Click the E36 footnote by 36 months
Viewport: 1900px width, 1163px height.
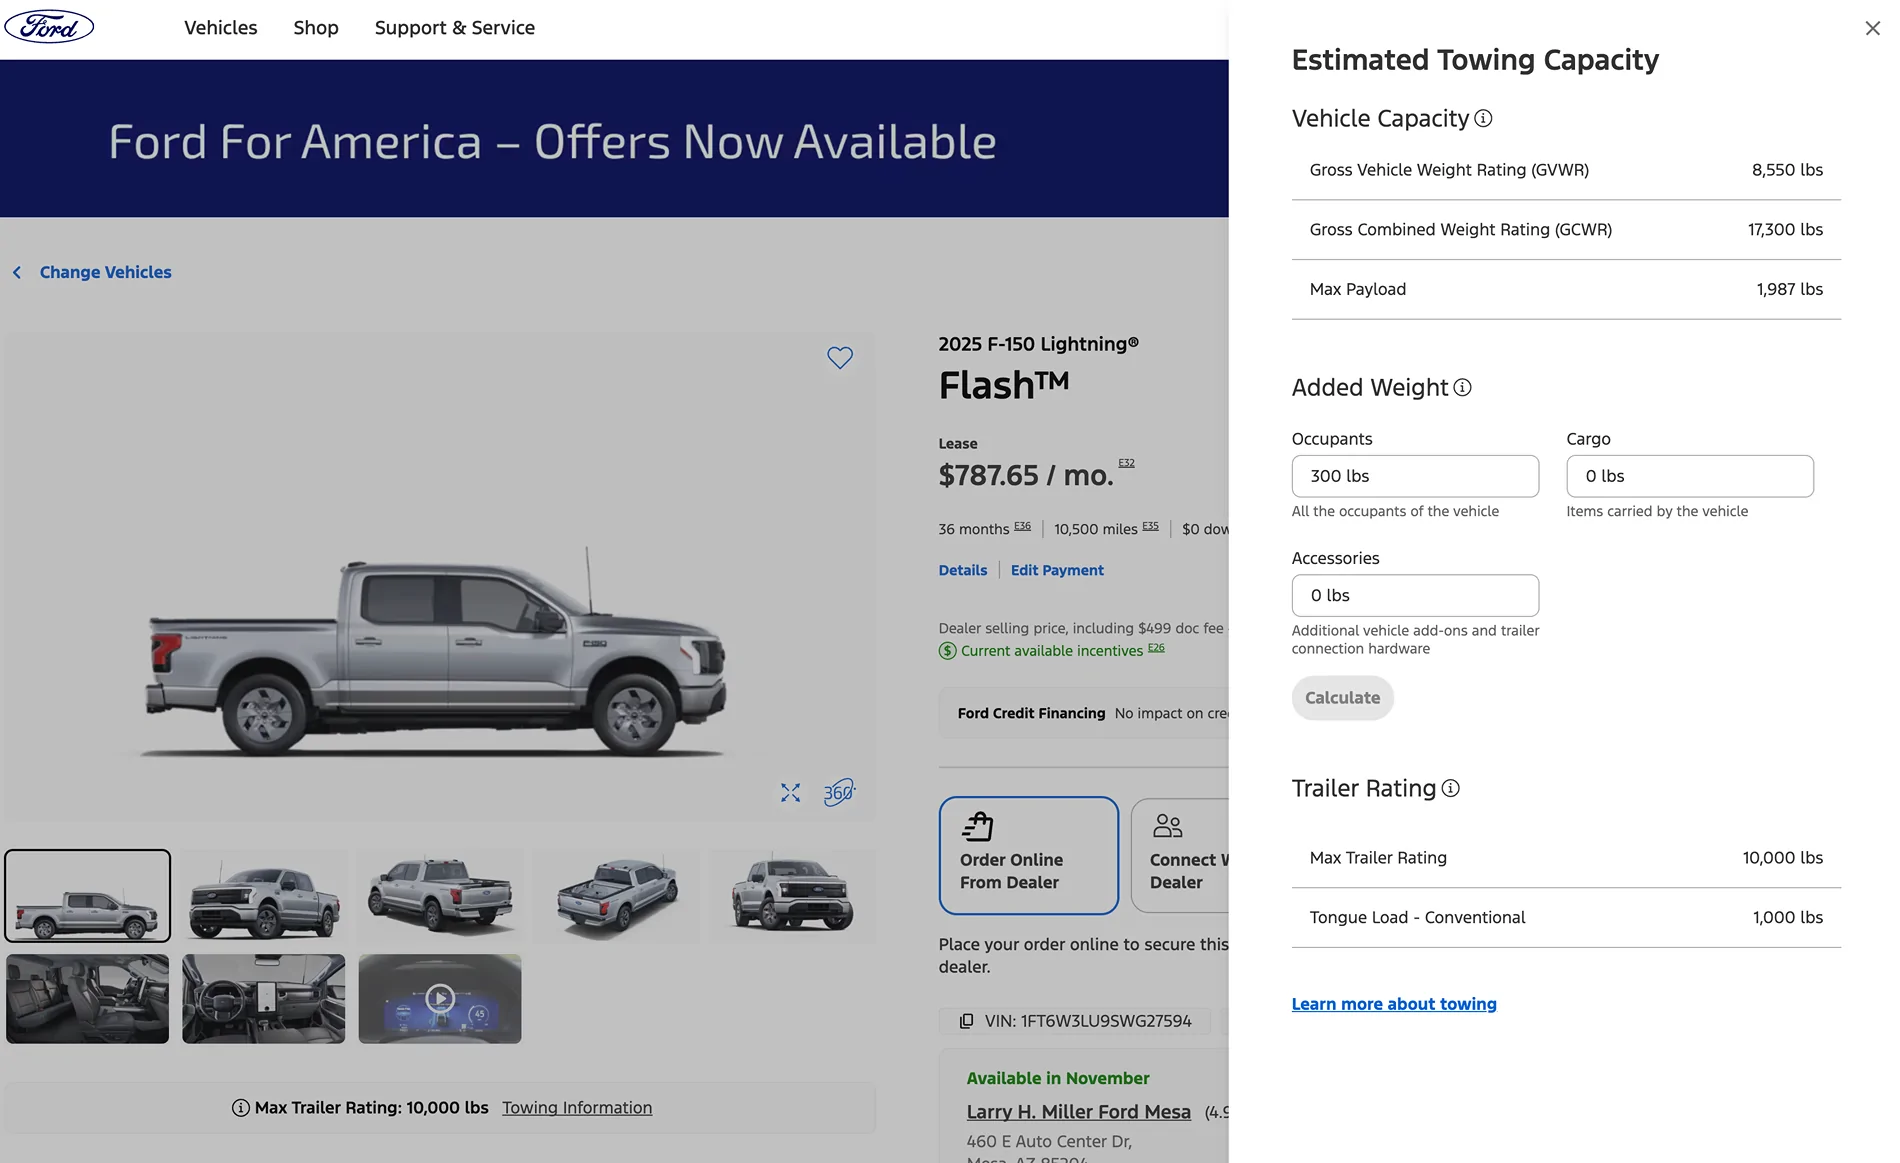(1022, 526)
